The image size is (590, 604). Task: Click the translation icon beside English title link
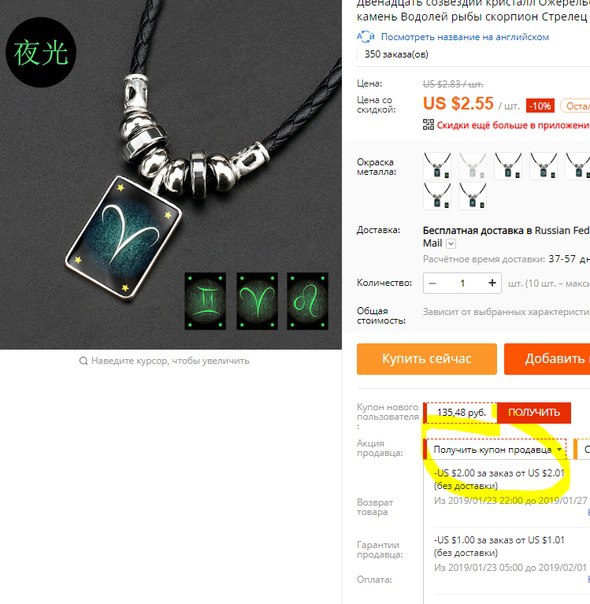point(365,37)
